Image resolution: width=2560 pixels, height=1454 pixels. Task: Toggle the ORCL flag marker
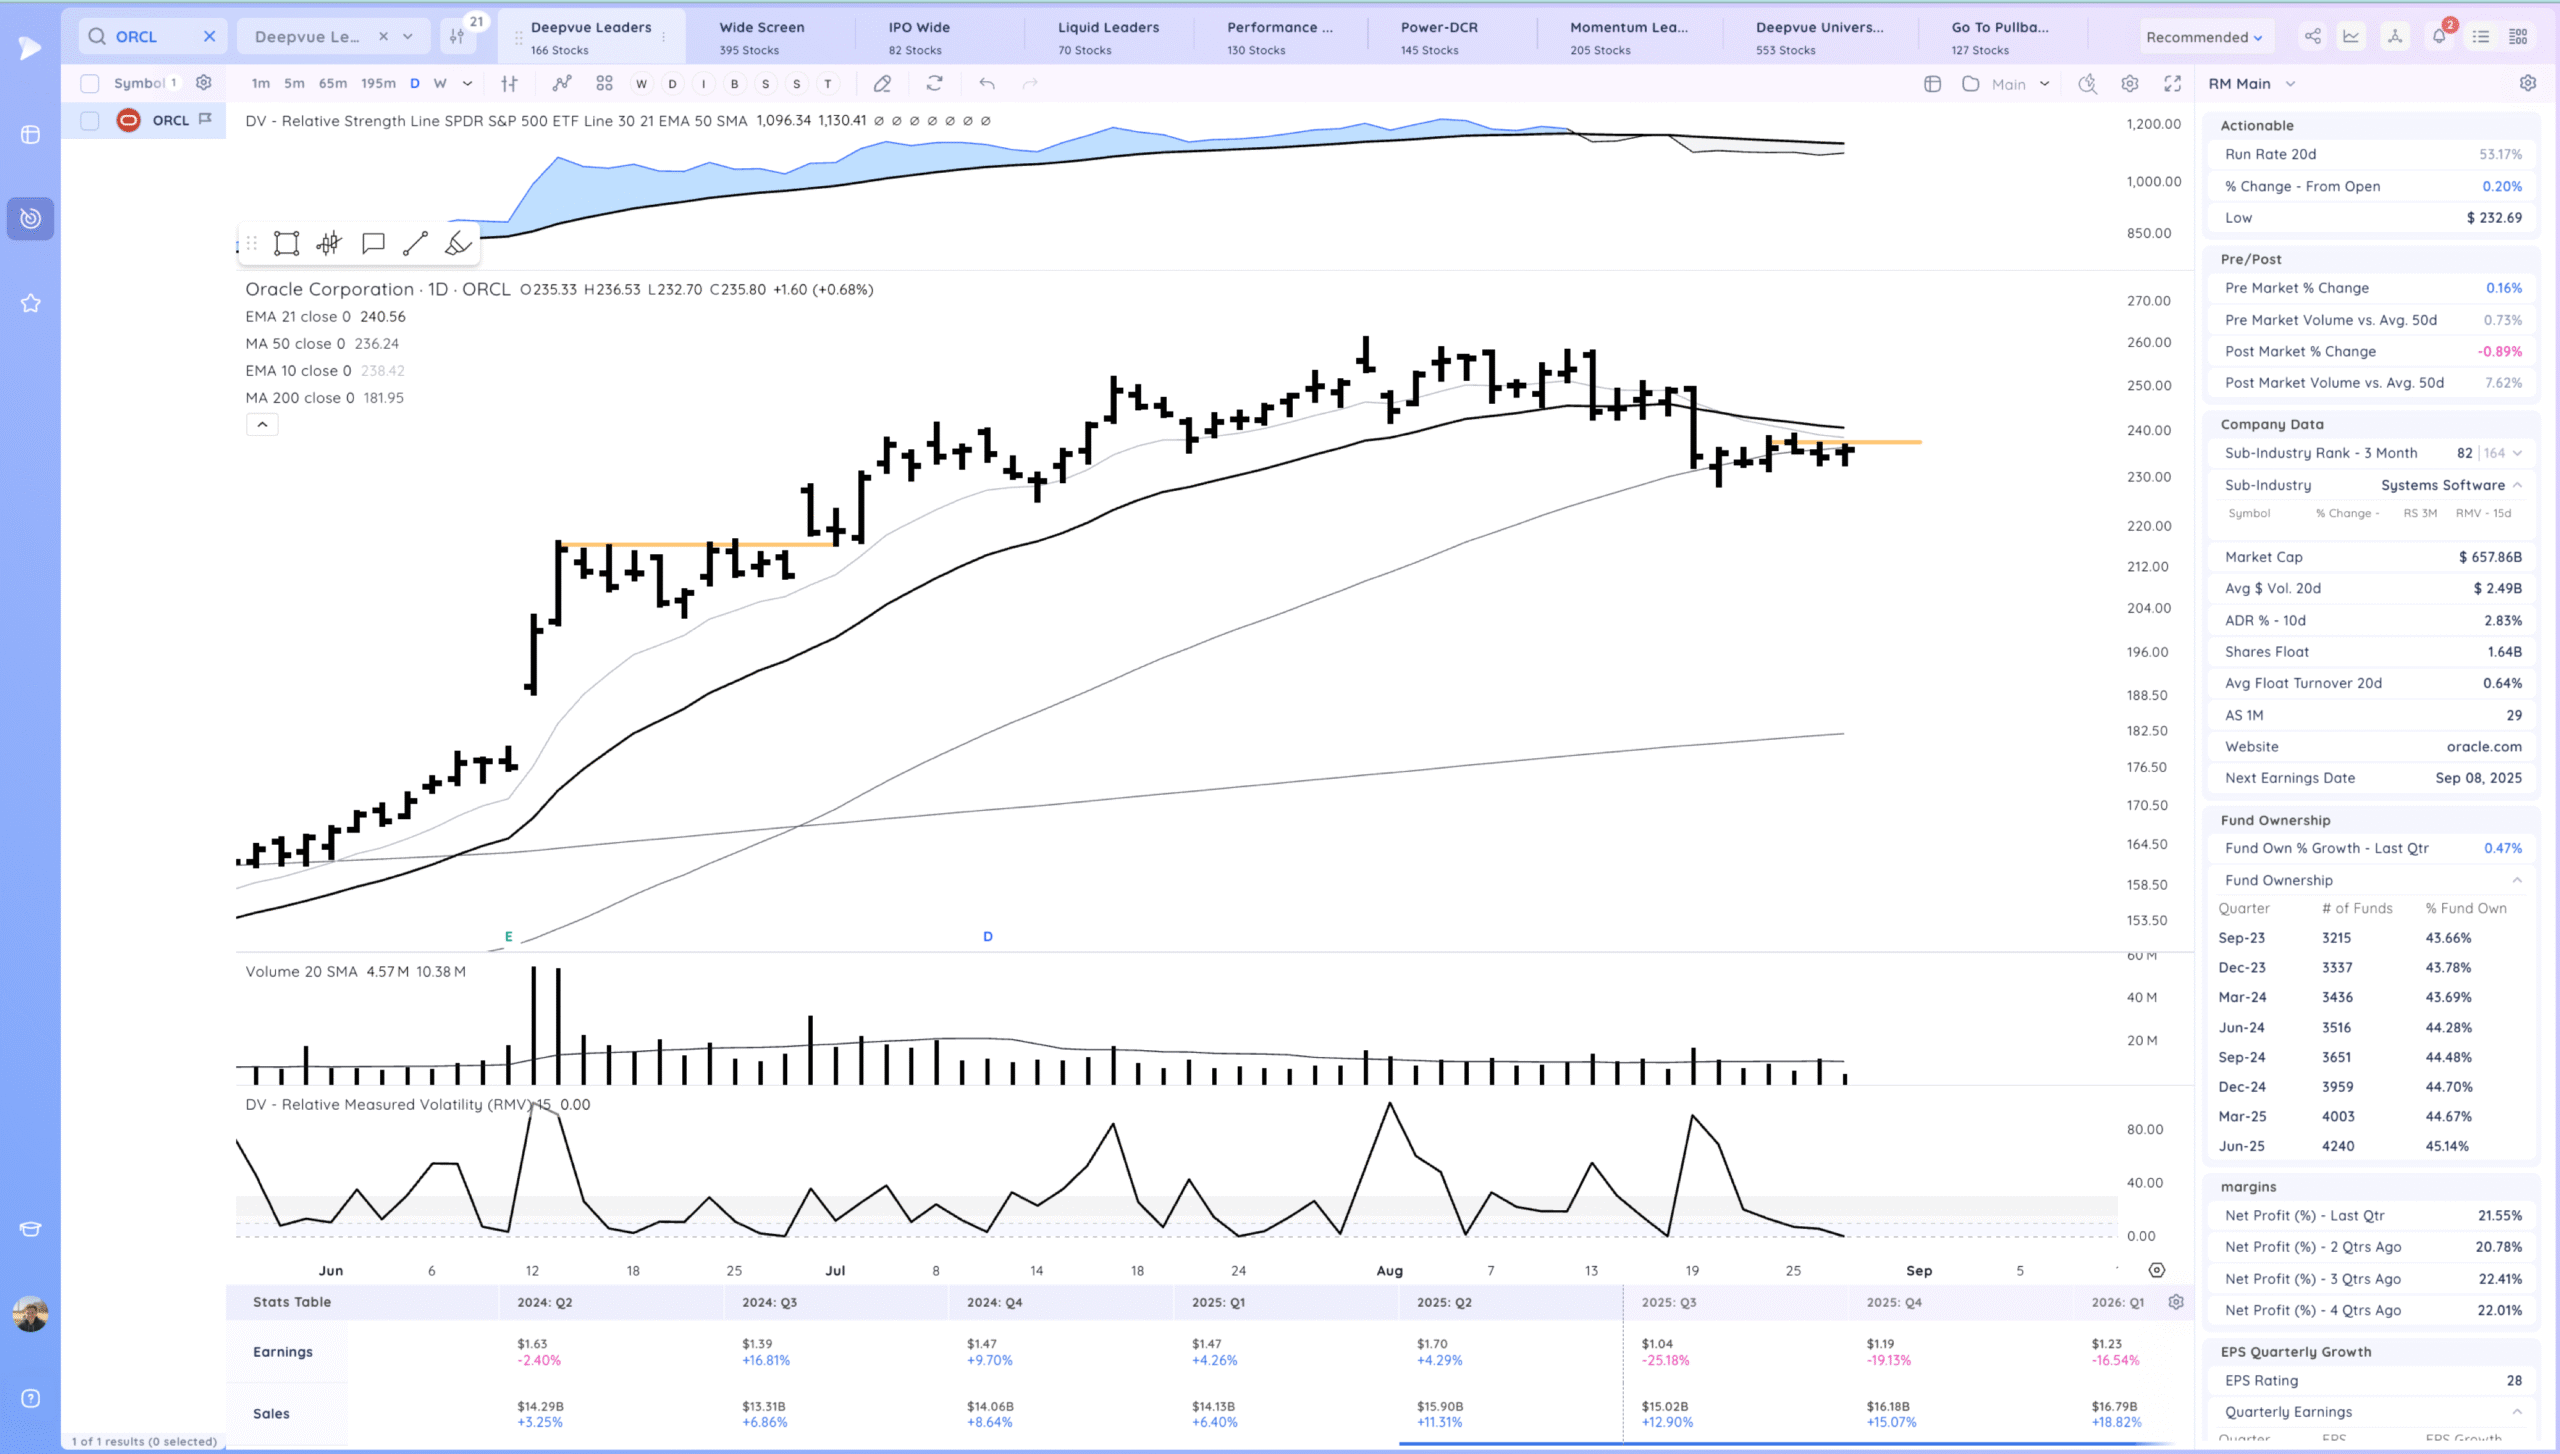[205, 119]
